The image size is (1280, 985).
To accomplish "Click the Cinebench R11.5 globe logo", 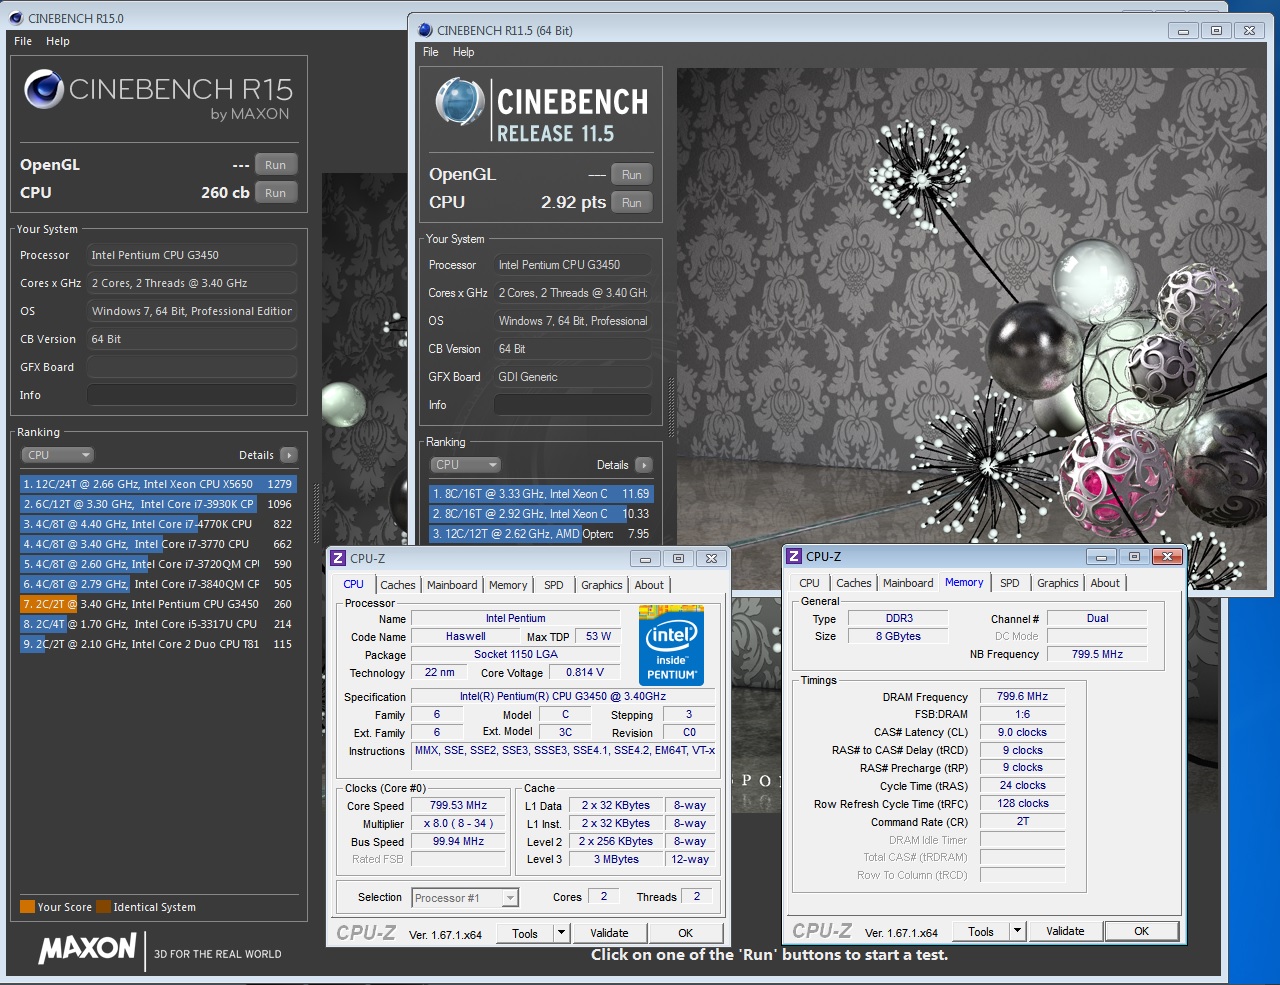I will click(x=460, y=103).
